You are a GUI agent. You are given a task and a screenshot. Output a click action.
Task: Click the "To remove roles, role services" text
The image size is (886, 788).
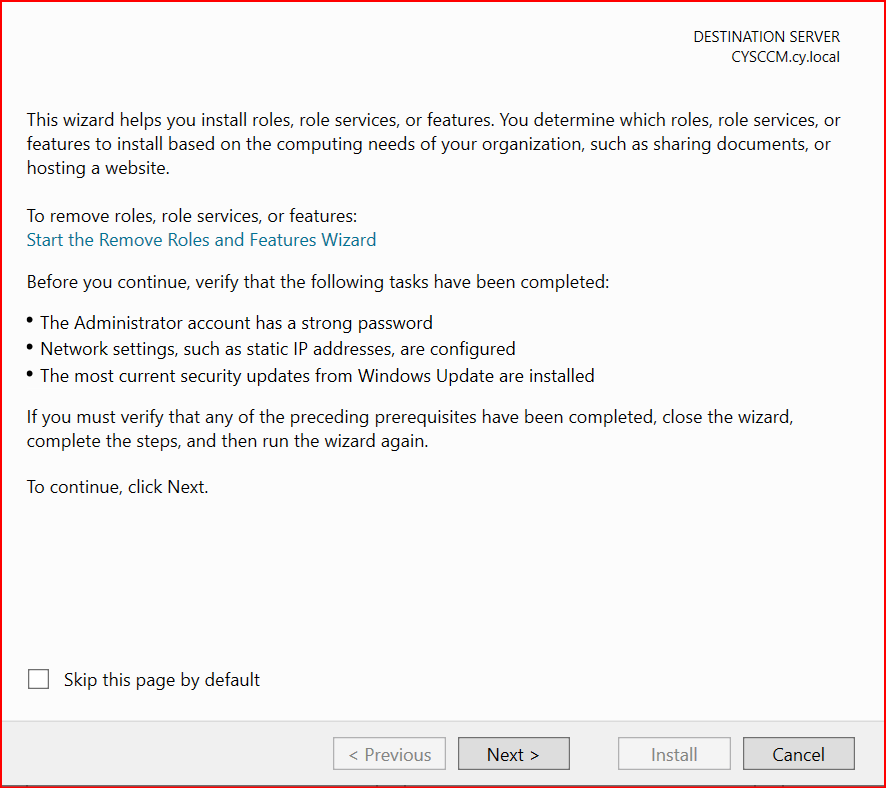[x=191, y=216]
